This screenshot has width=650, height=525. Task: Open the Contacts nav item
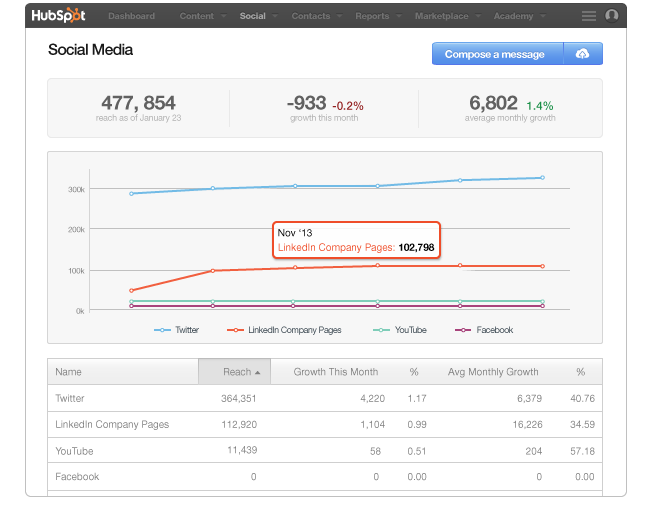click(x=311, y=16)
